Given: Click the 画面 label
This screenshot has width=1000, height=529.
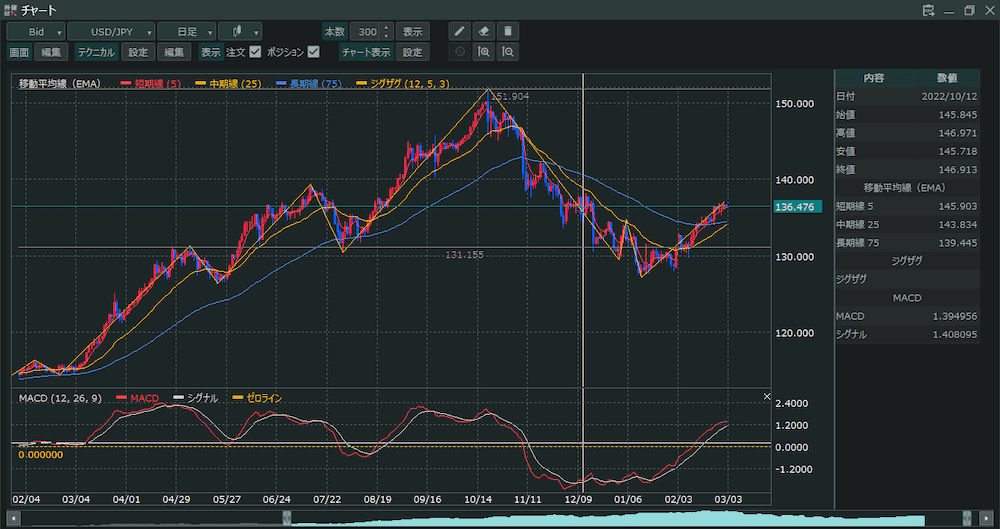Looking at the screenshot, I should (x=19, y=52).
